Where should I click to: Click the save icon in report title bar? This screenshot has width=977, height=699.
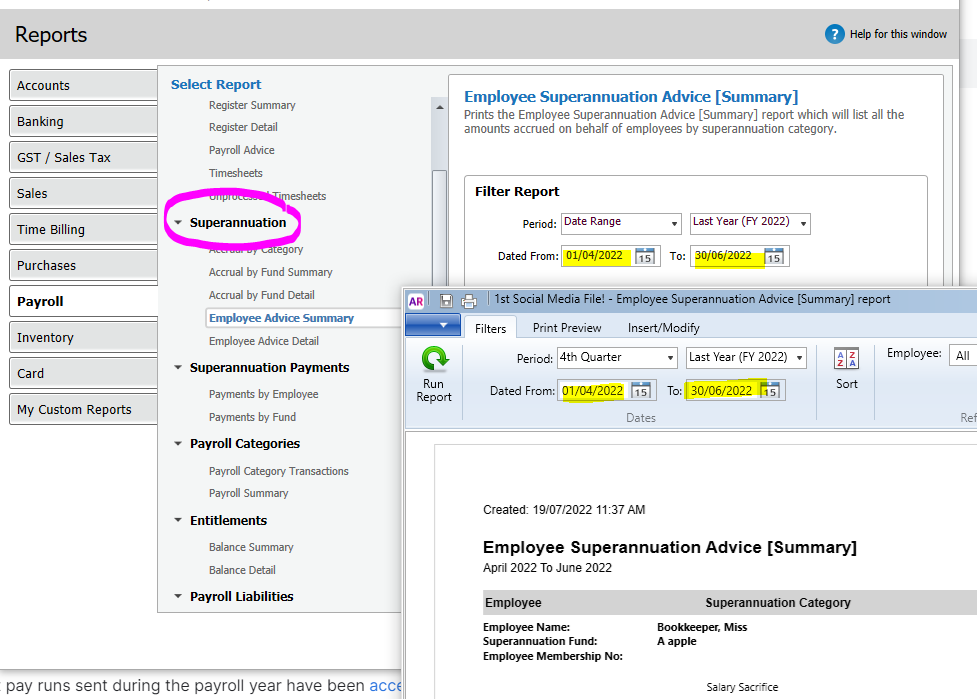(x=446, y=300)
